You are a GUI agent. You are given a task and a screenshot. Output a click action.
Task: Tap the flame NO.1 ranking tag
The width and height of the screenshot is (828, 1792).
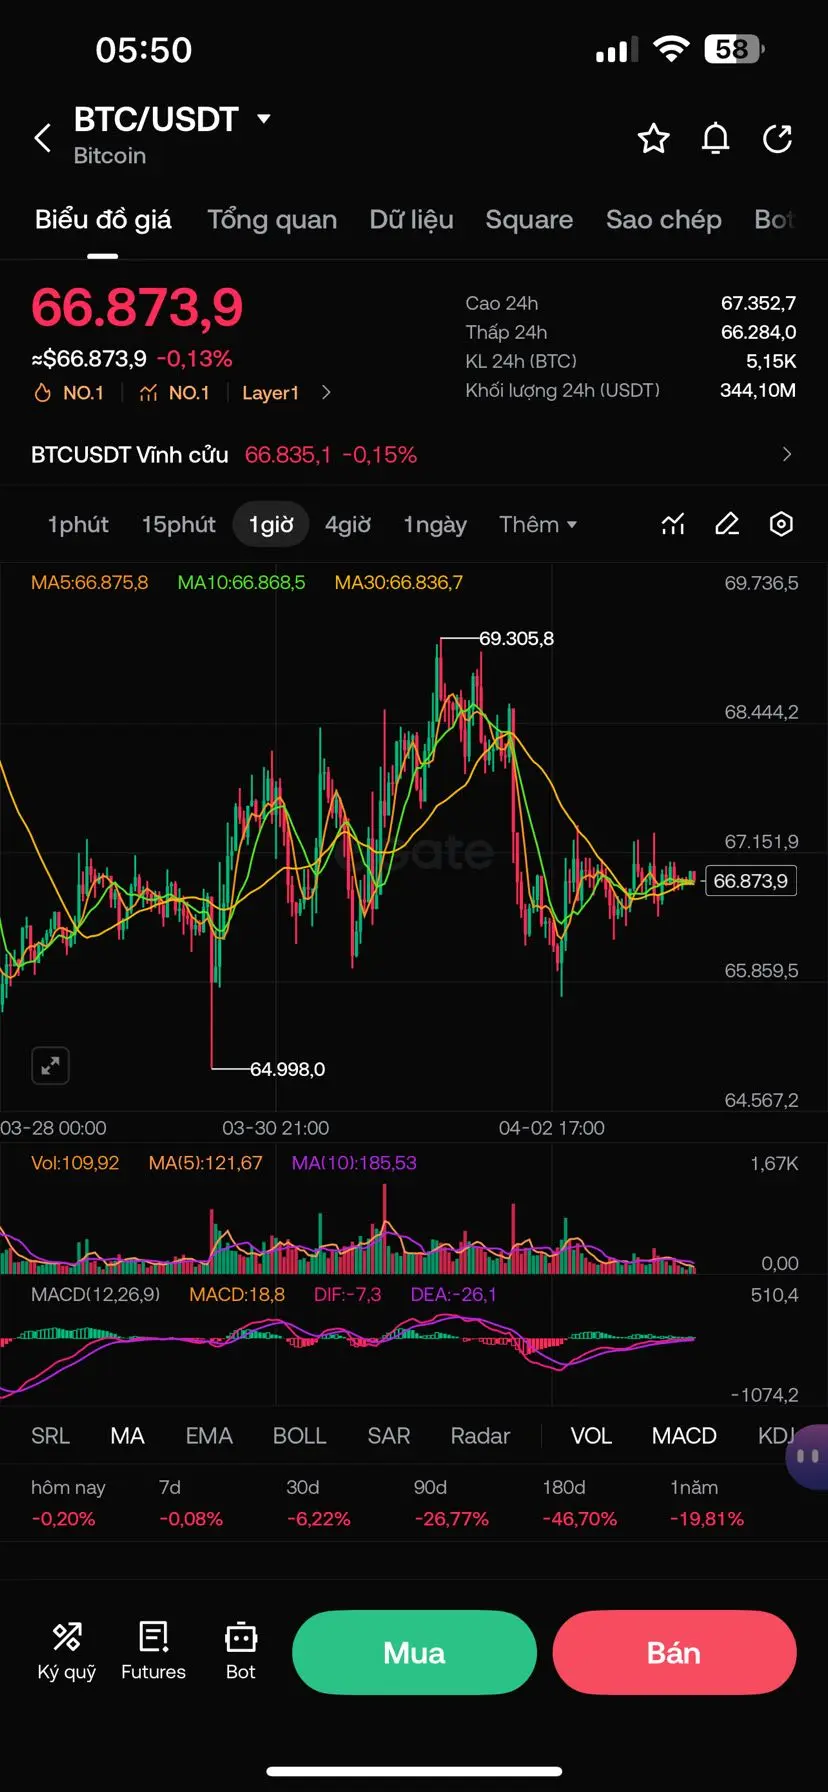pos(69,393)
